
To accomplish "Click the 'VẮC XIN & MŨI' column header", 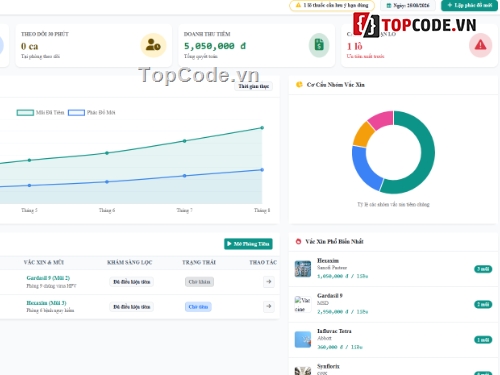I will click(x=44, y=262).
